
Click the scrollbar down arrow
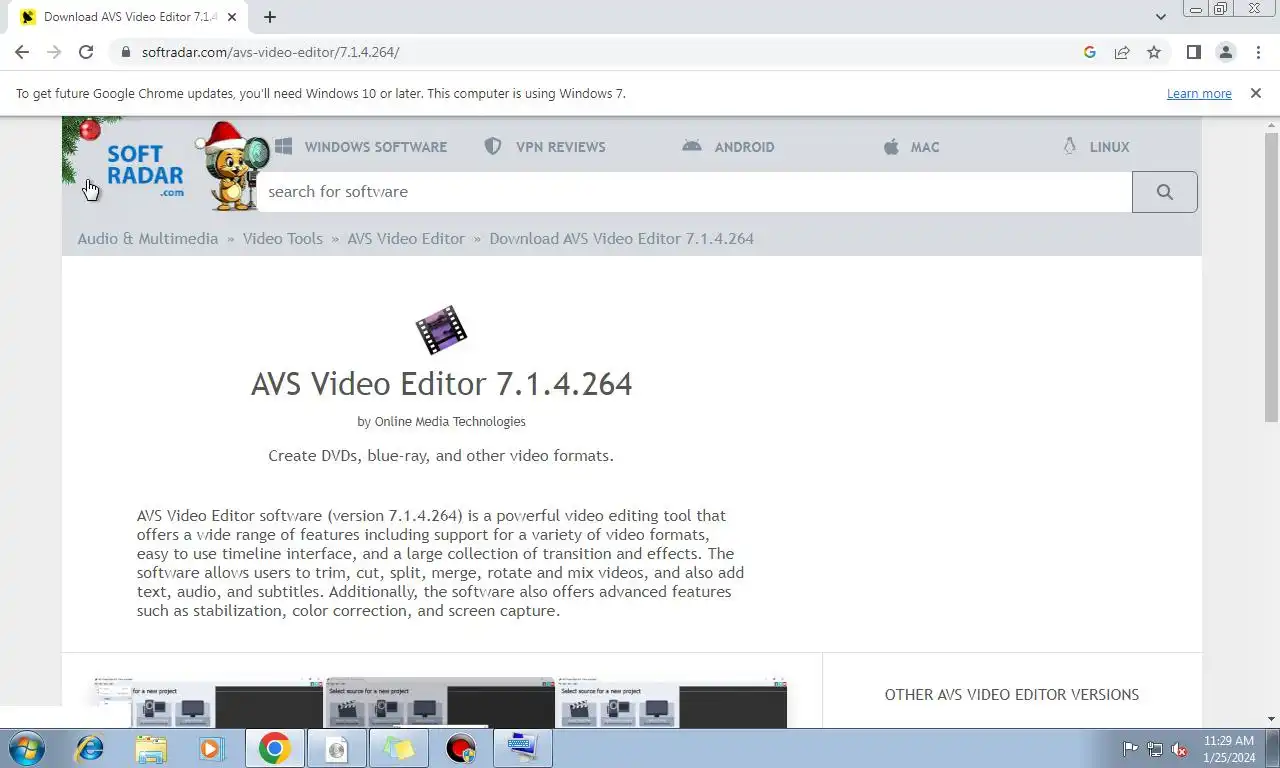coord(1271,718)
